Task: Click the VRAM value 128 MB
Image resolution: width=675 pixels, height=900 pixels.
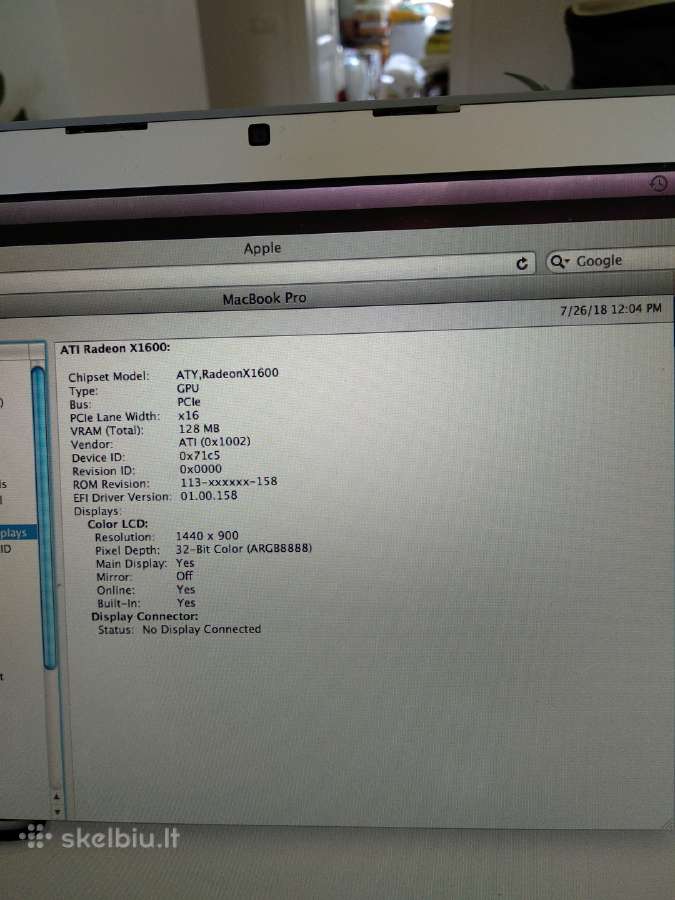Action: point(199,429)
